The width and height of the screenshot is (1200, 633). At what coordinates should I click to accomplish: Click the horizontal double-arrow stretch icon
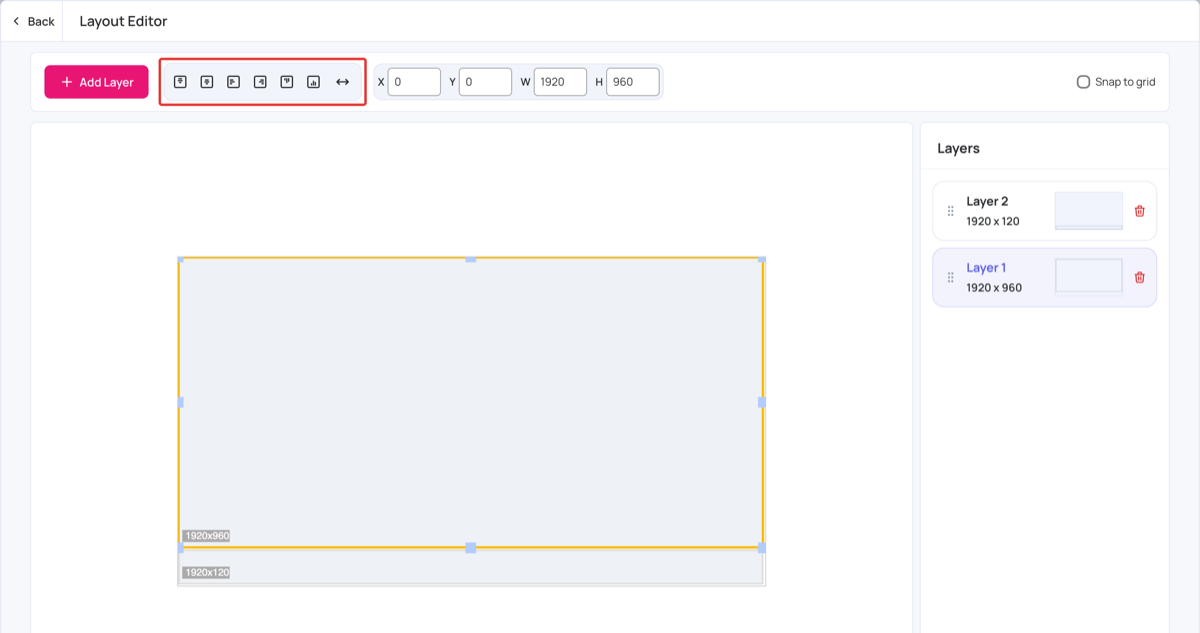(342, 82)
